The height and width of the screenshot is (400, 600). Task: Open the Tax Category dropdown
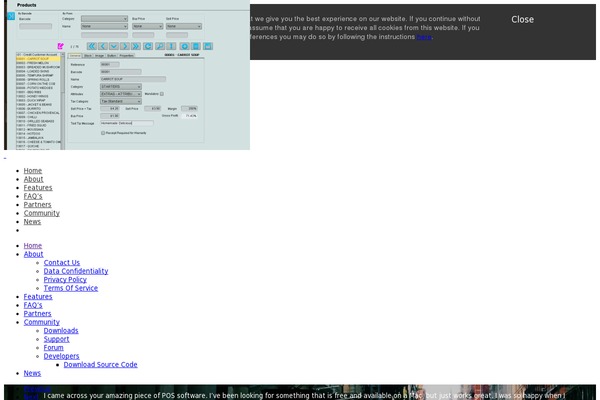coord(121,101)
